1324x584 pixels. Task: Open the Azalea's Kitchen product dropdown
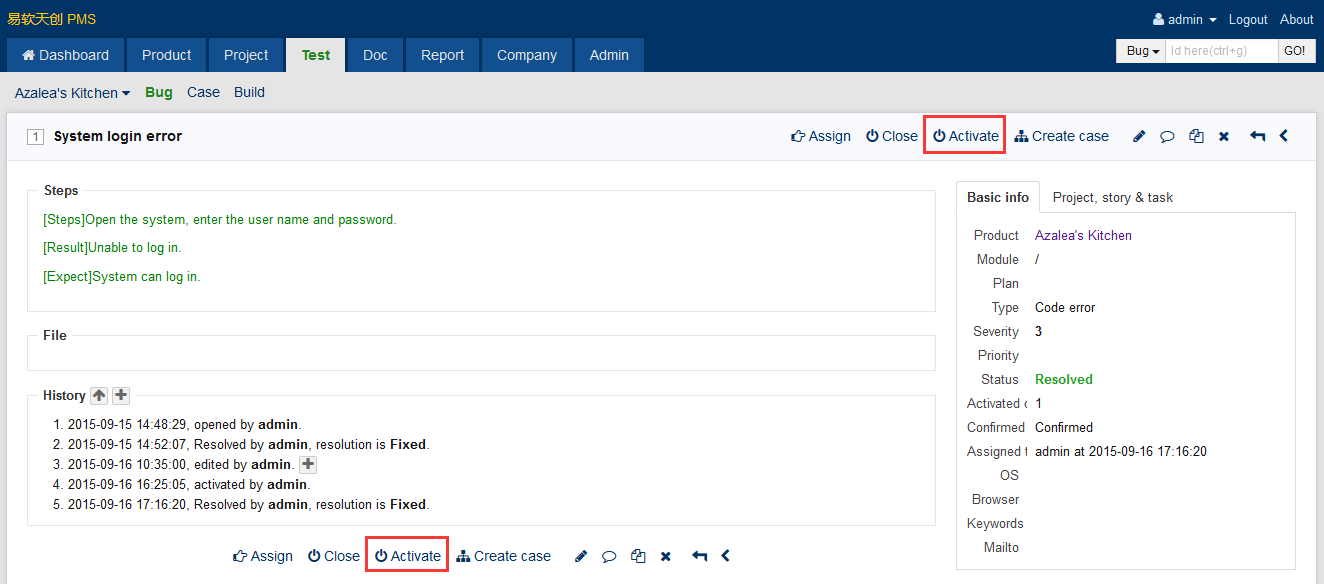[x=72, y=93]
